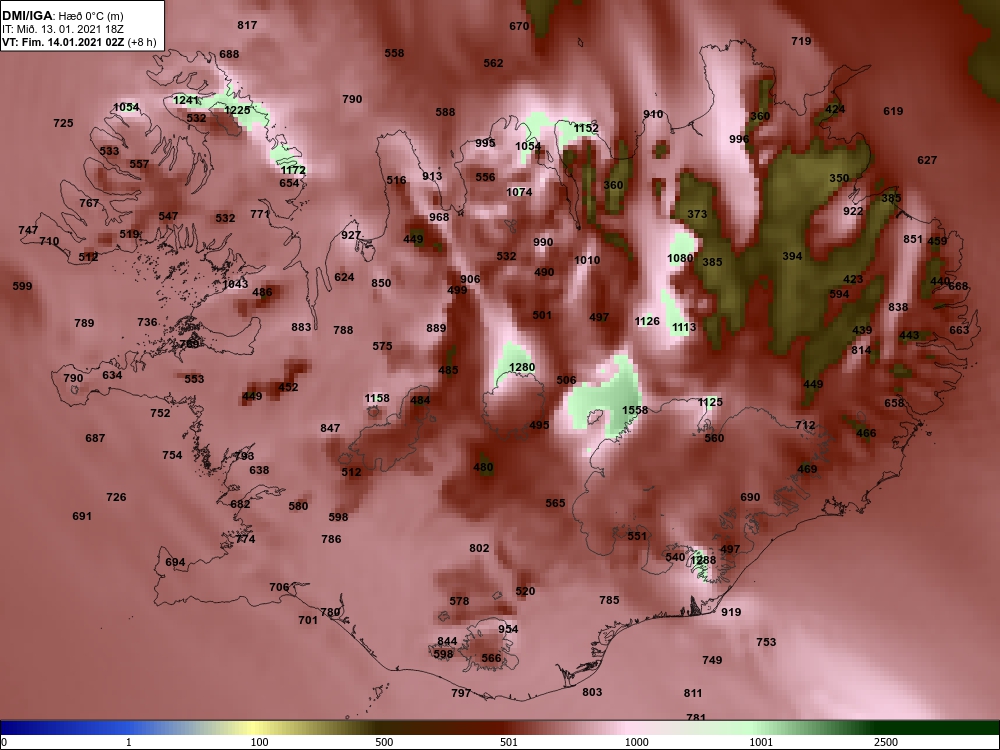Click the '2500' label on the color scale
This screenshot has width=1000, height=750.
tap(886, 742)
